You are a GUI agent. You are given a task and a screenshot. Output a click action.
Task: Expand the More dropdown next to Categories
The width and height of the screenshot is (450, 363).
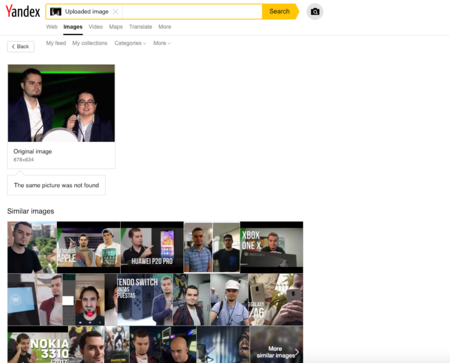(162, 43)
